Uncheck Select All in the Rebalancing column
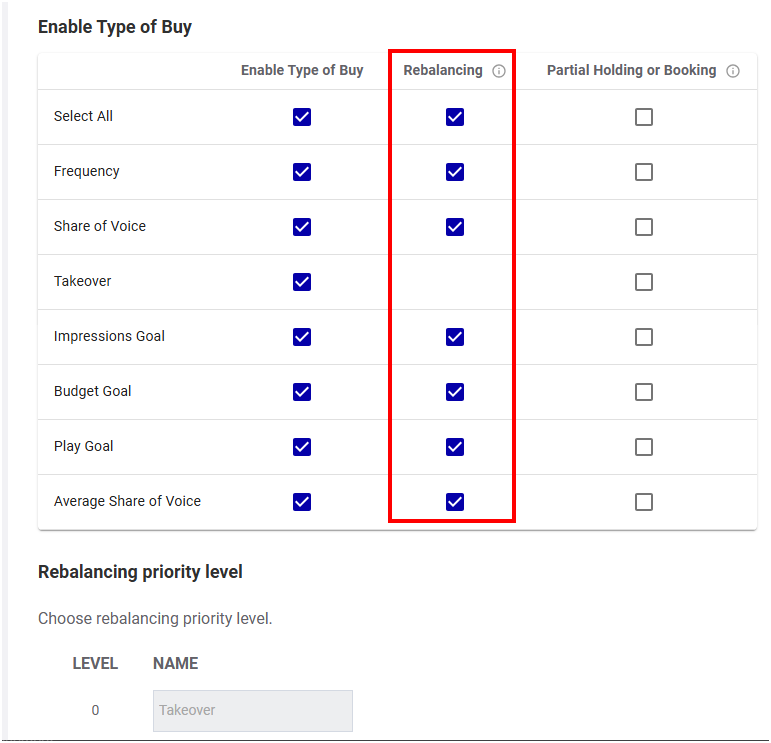The width and height of the screenshot is (771, 743). (x=455, y=117)
